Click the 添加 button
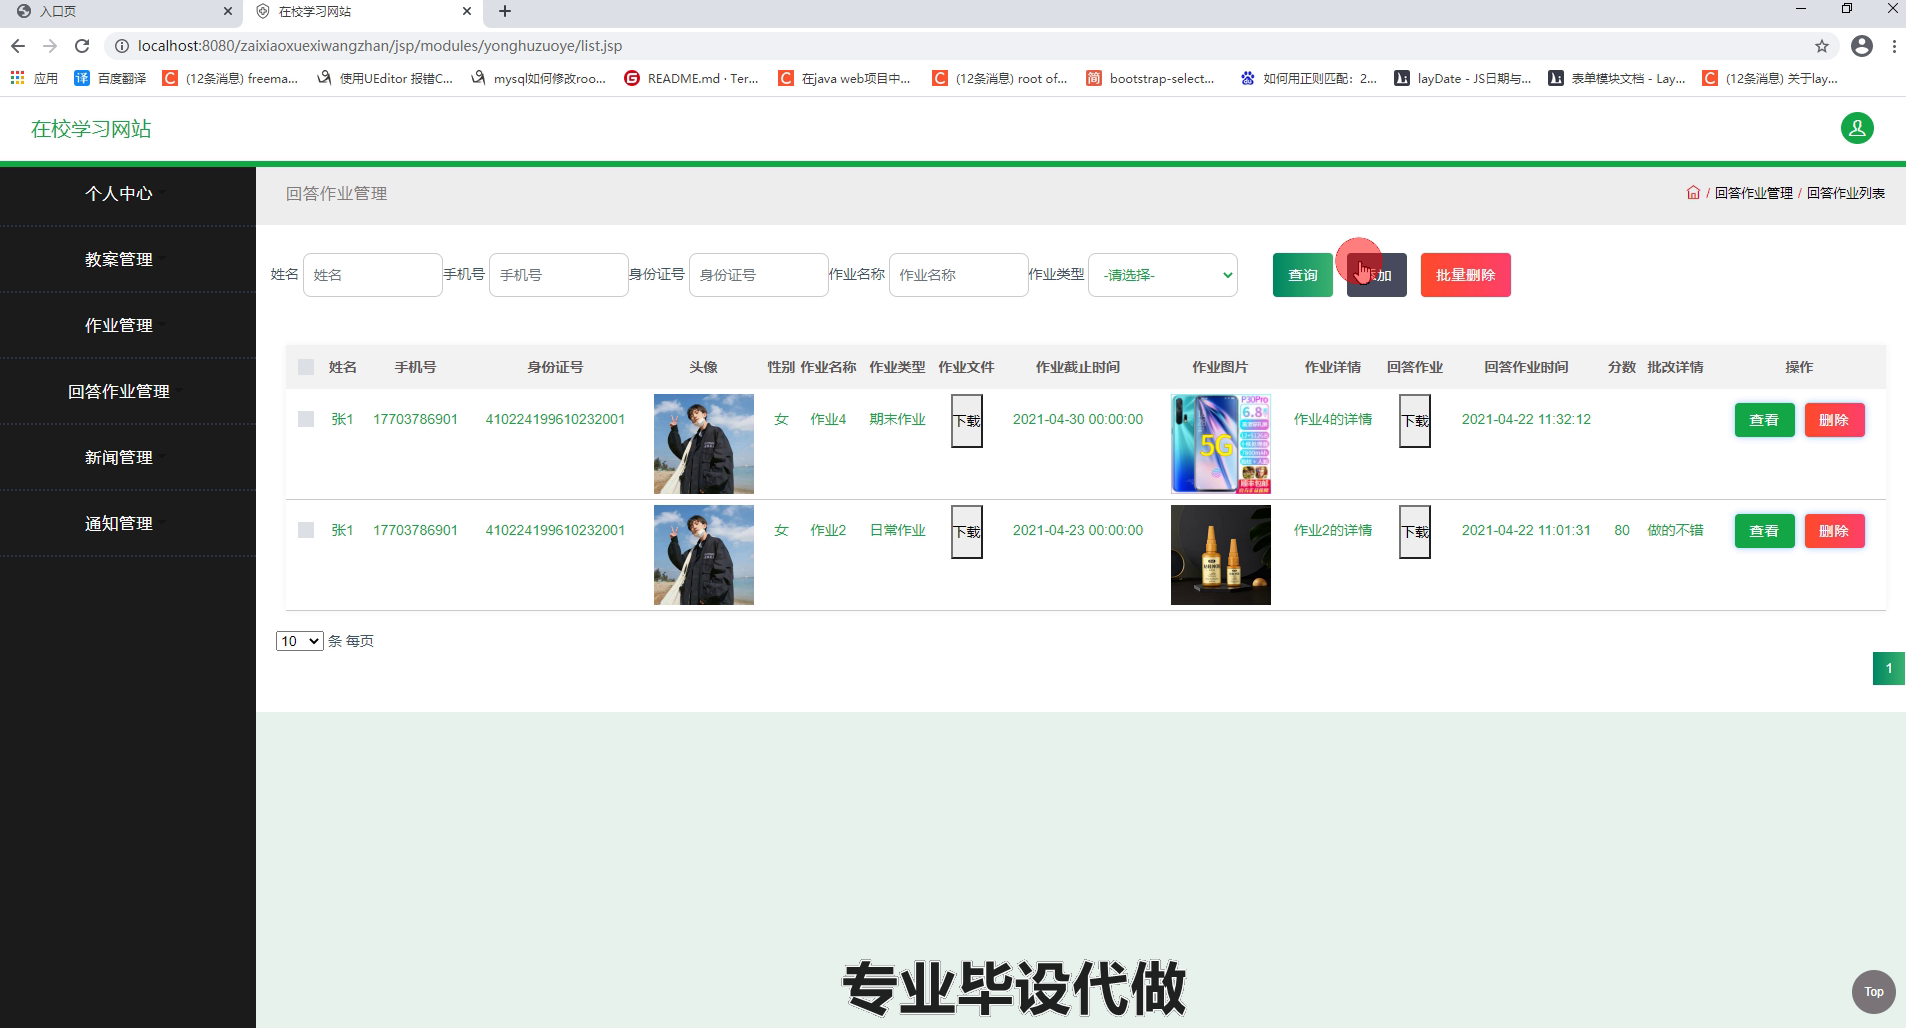The height and width of the screenshot is (1028, 1906). point(1377,275)
